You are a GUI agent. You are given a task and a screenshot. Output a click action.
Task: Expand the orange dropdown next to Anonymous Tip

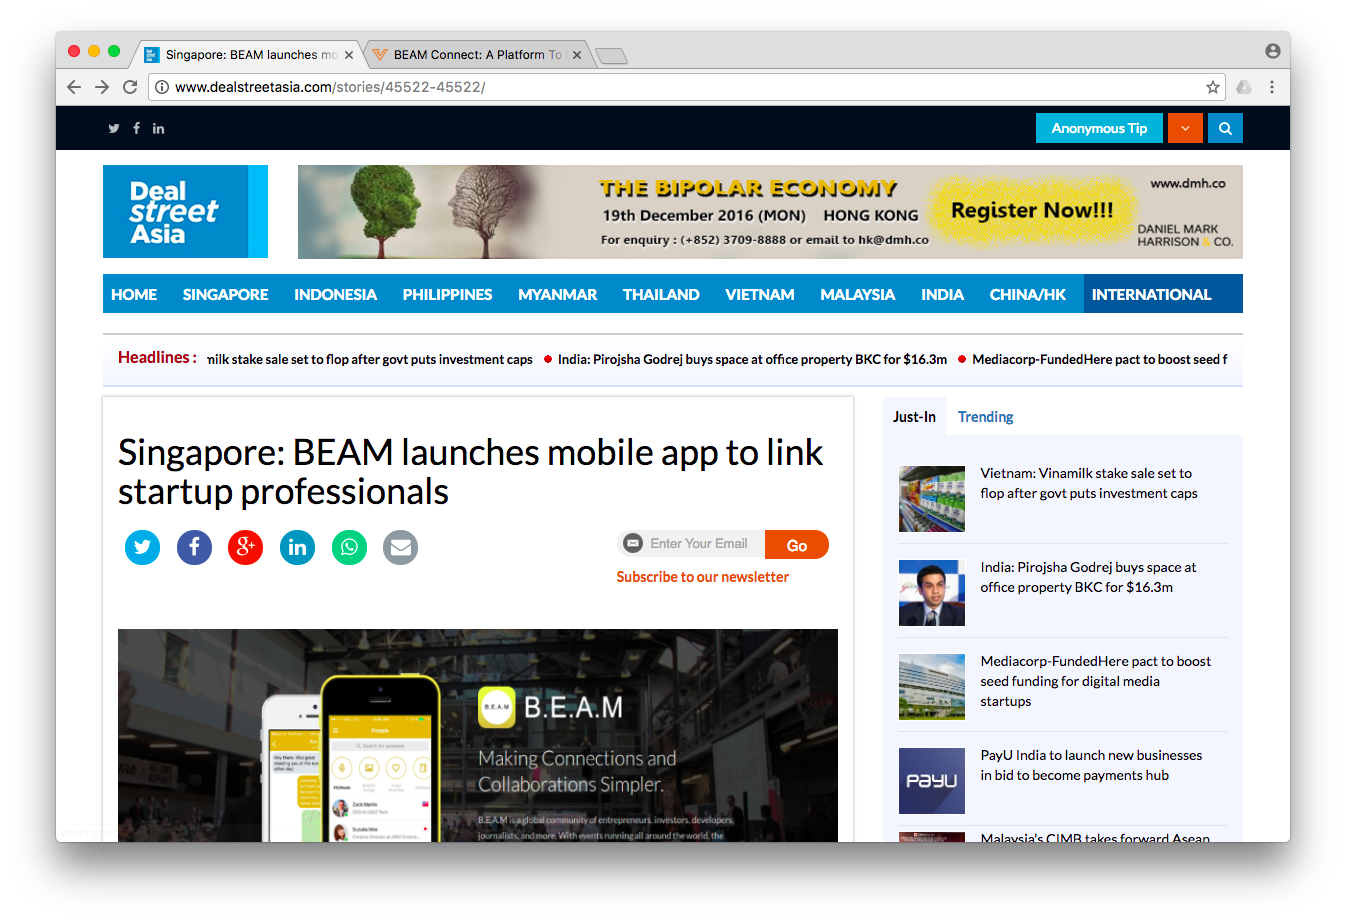click(1185, 128)
